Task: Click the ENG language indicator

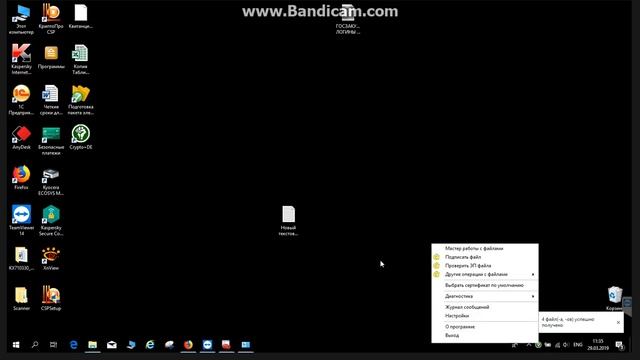Action: coord(578,345)
